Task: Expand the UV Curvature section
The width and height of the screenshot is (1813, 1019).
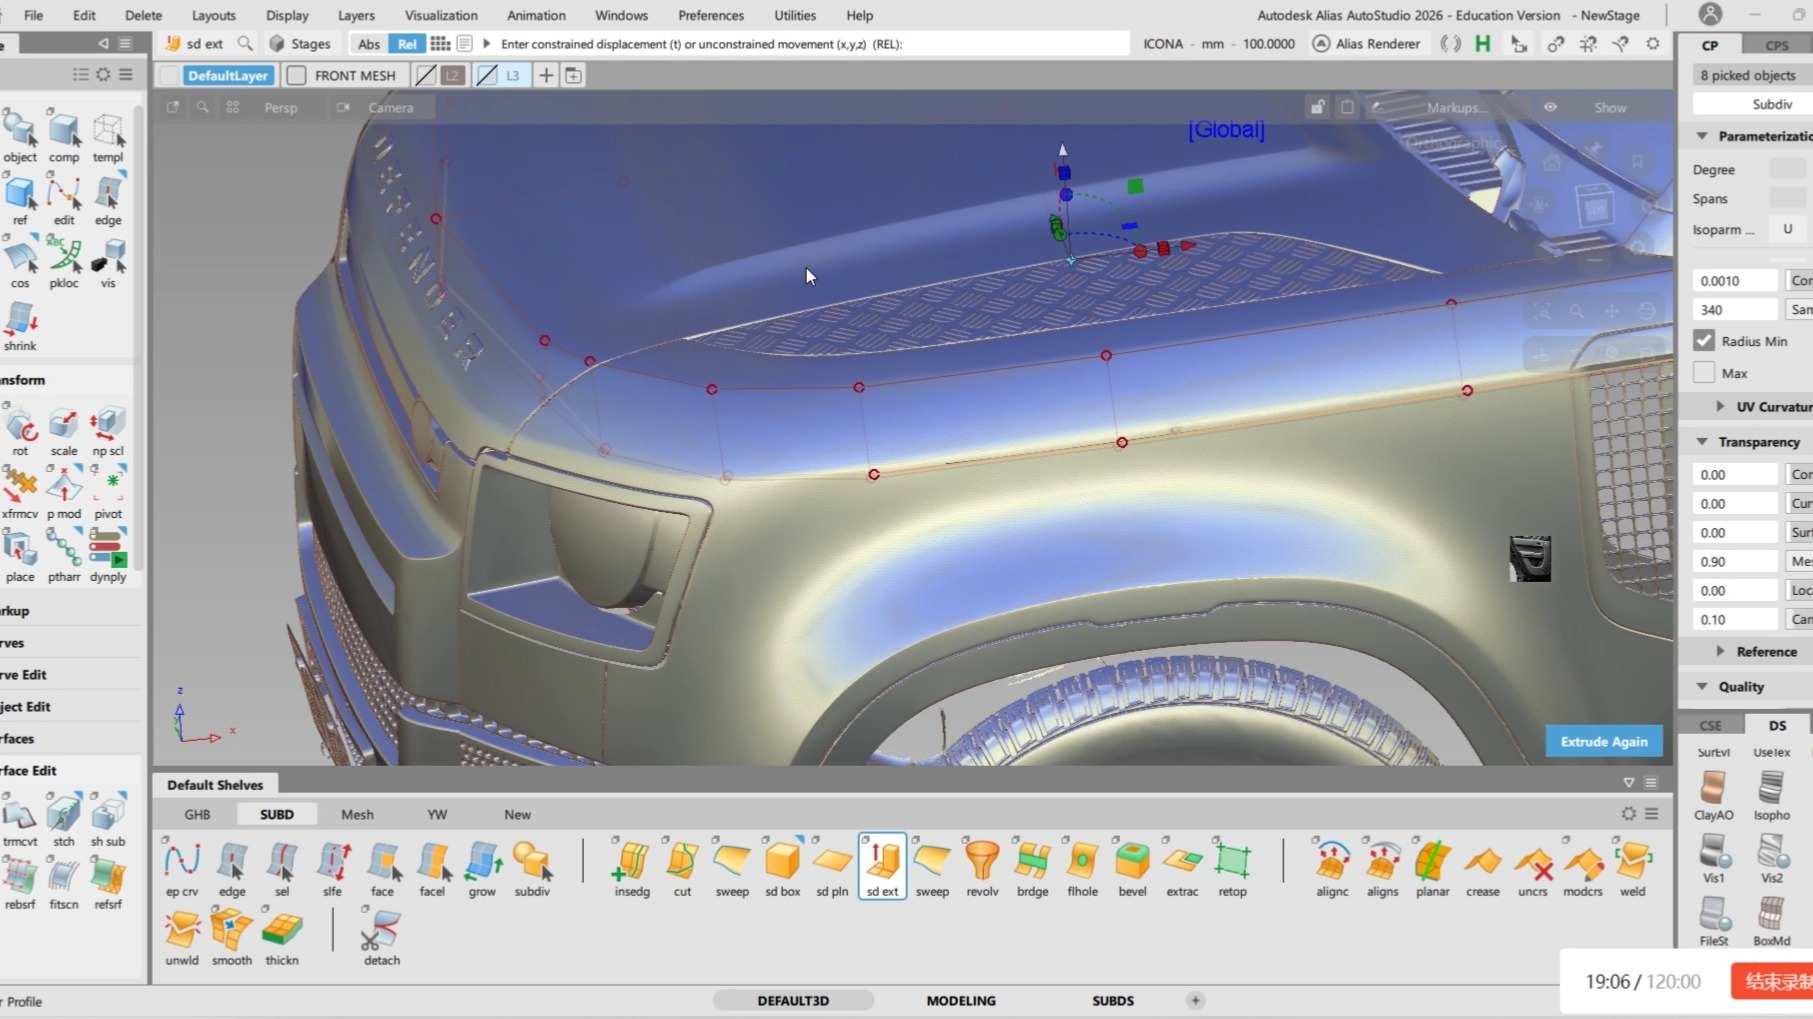Action: pos(1720,407)
